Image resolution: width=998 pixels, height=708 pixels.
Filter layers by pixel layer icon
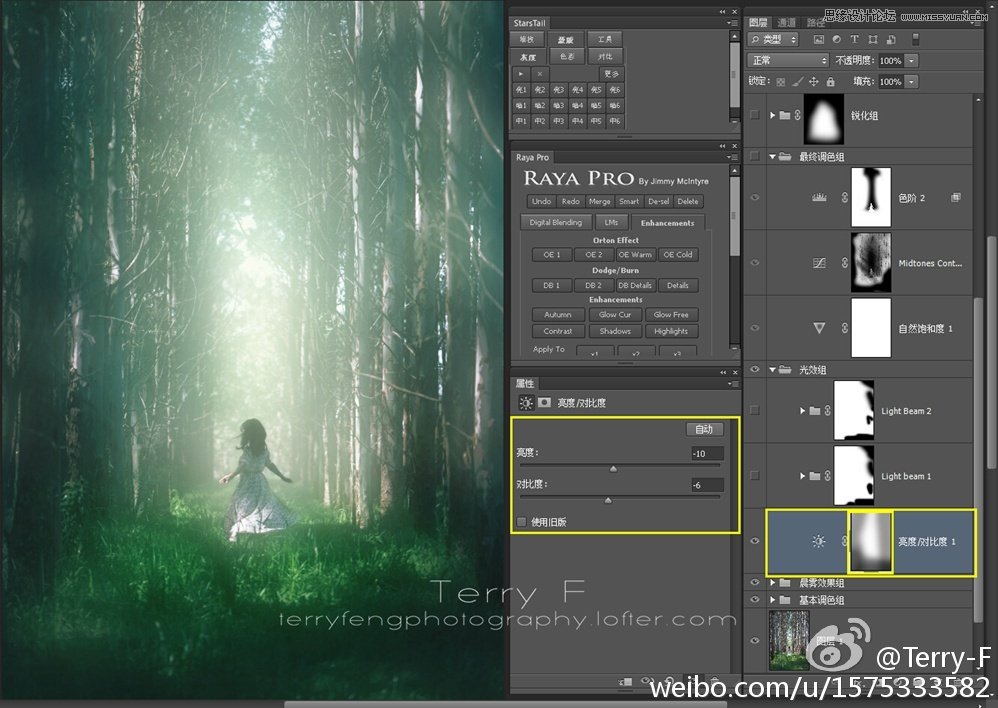(x=819, y=39)
